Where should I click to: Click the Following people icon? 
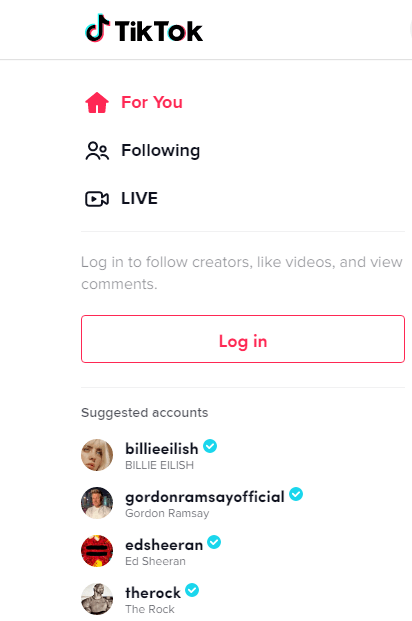pos(97,151)
